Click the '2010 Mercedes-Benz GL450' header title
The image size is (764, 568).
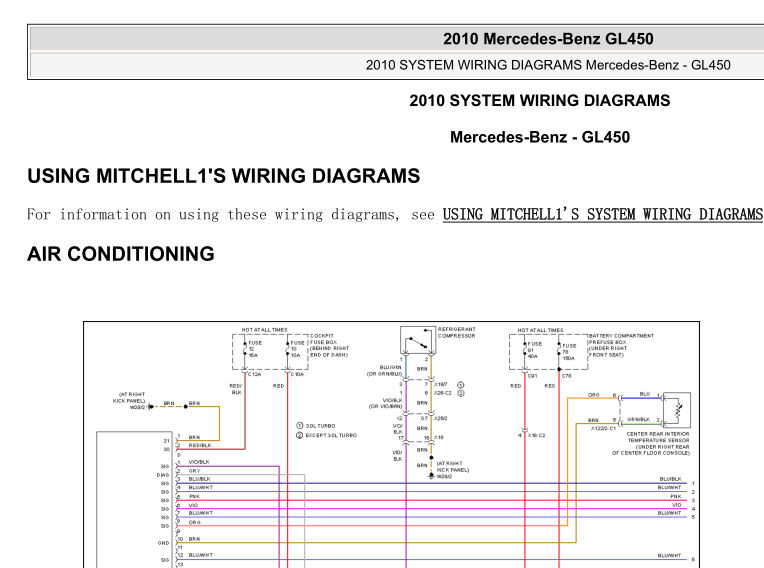548,39
